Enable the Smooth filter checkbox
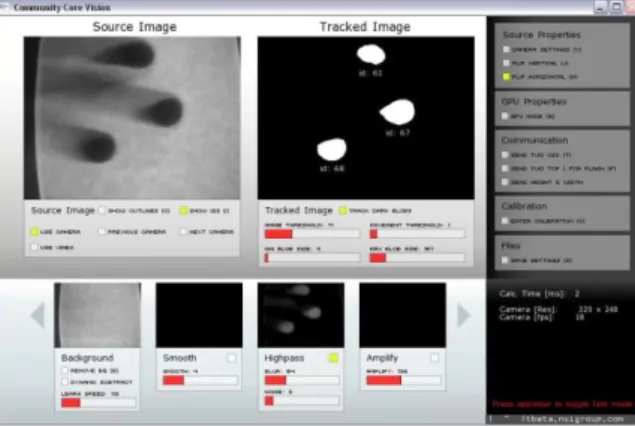 pos(231,358)
